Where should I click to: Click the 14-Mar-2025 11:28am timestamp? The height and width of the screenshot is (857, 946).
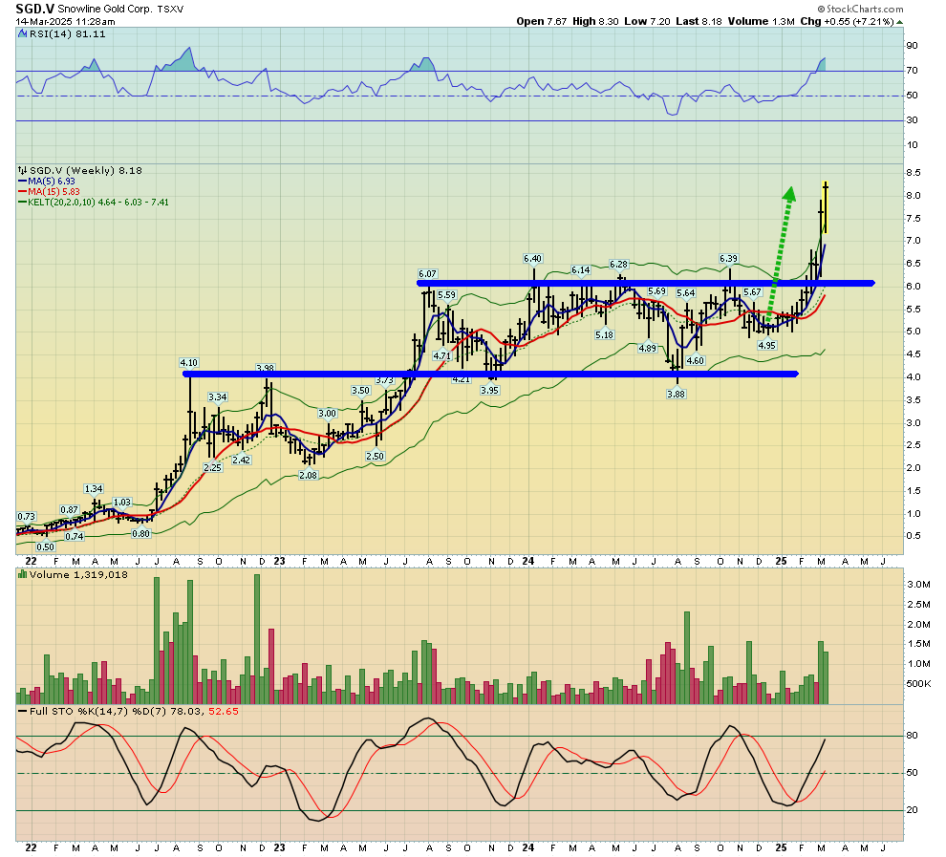click(65, 22)
